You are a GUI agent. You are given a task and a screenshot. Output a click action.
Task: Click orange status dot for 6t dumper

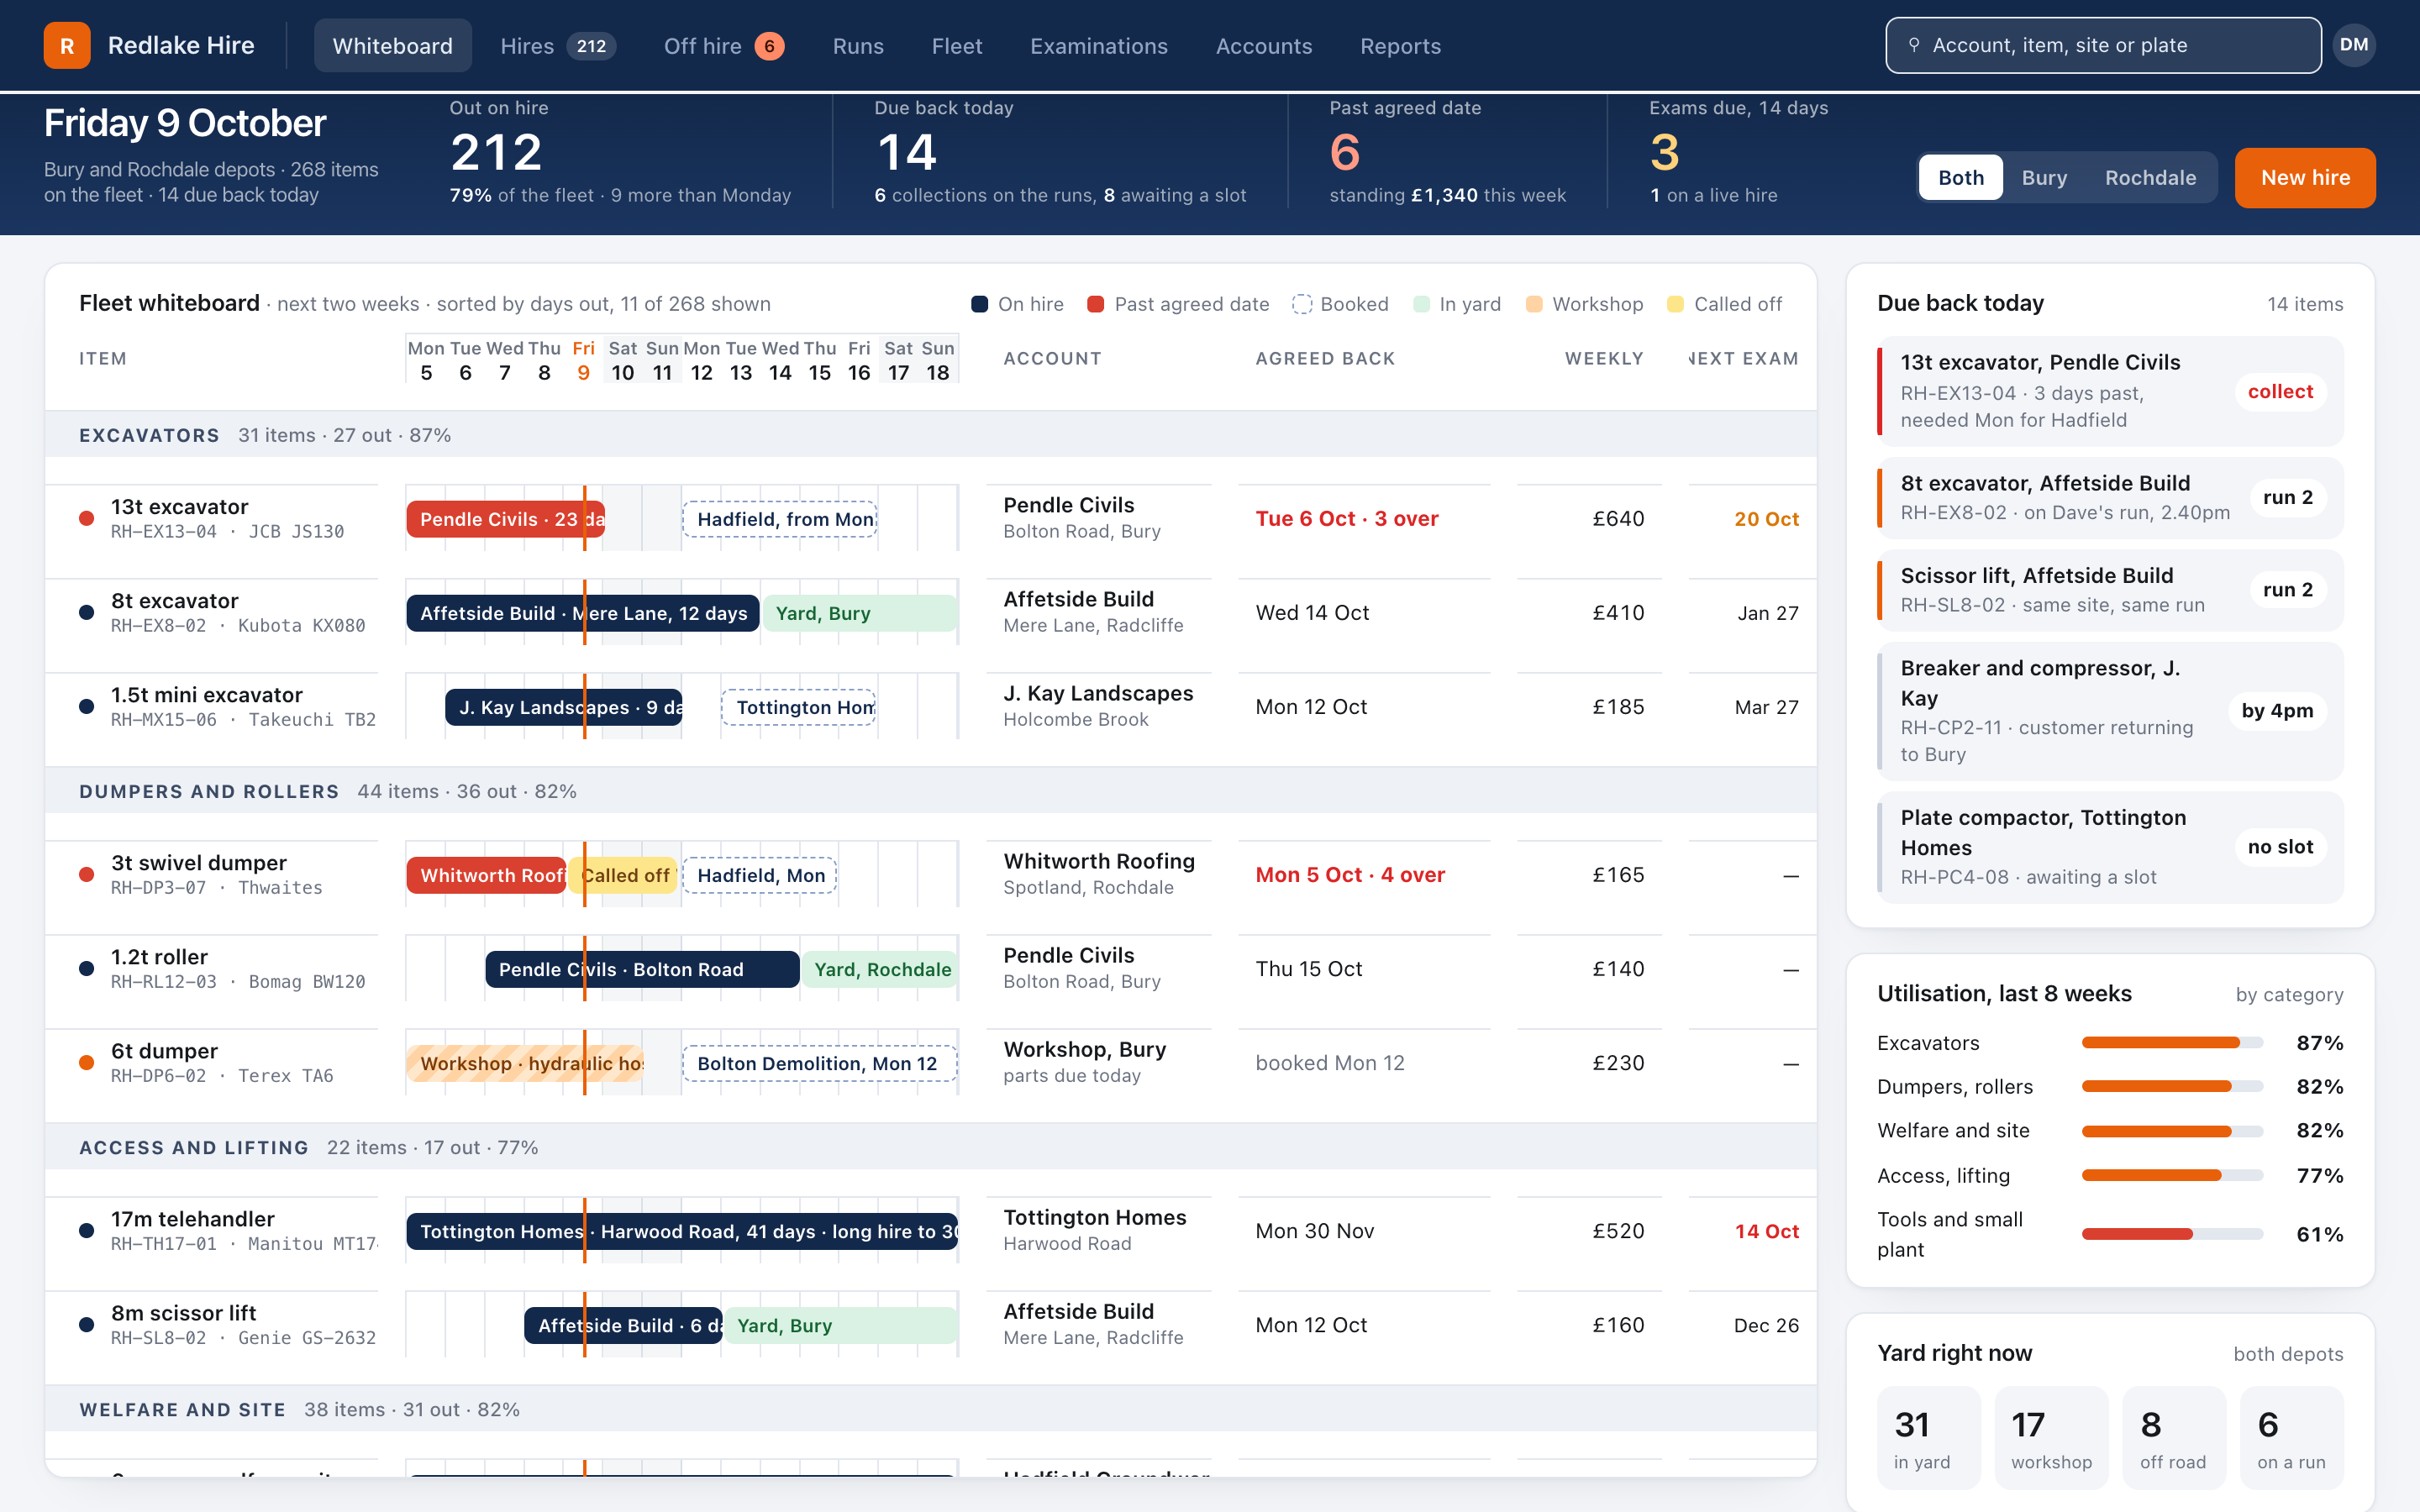(87, 1062)
